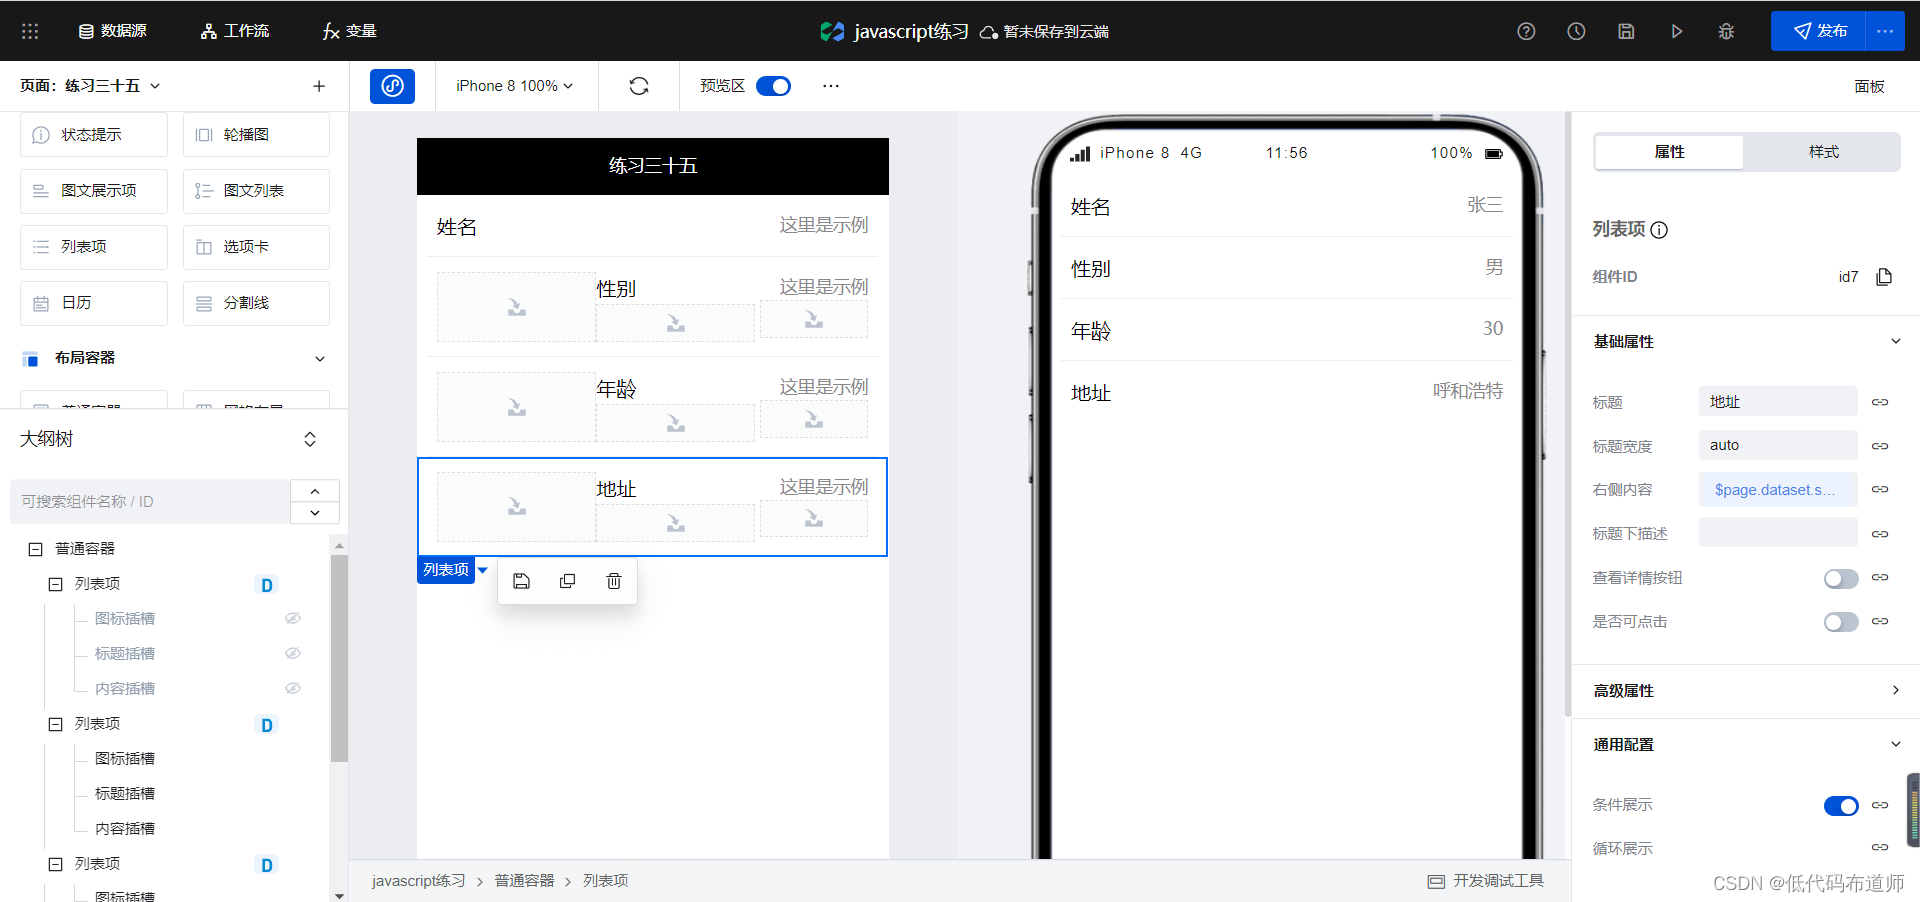Screen dimensions: 1920x902
Task: Click the D badge on first 列表项
Action: pyautogui.click(x=267, y=585)
